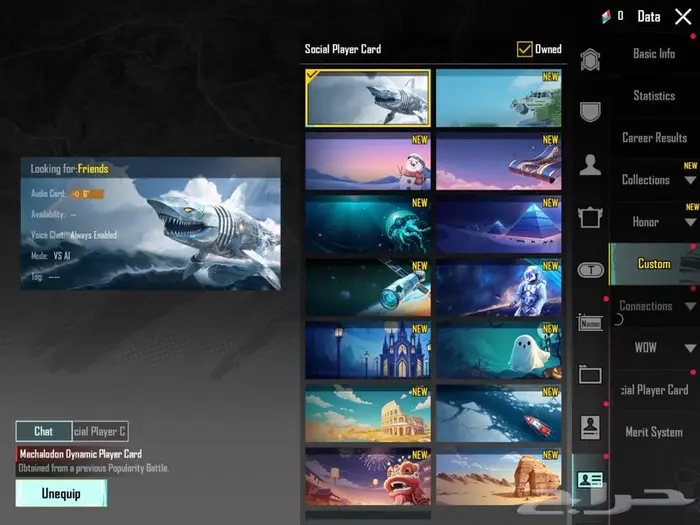This screenshot has height=525, width=700.
Task: Open the social player card ID icon
Action: pyautogui.click(x=590, y=480)
